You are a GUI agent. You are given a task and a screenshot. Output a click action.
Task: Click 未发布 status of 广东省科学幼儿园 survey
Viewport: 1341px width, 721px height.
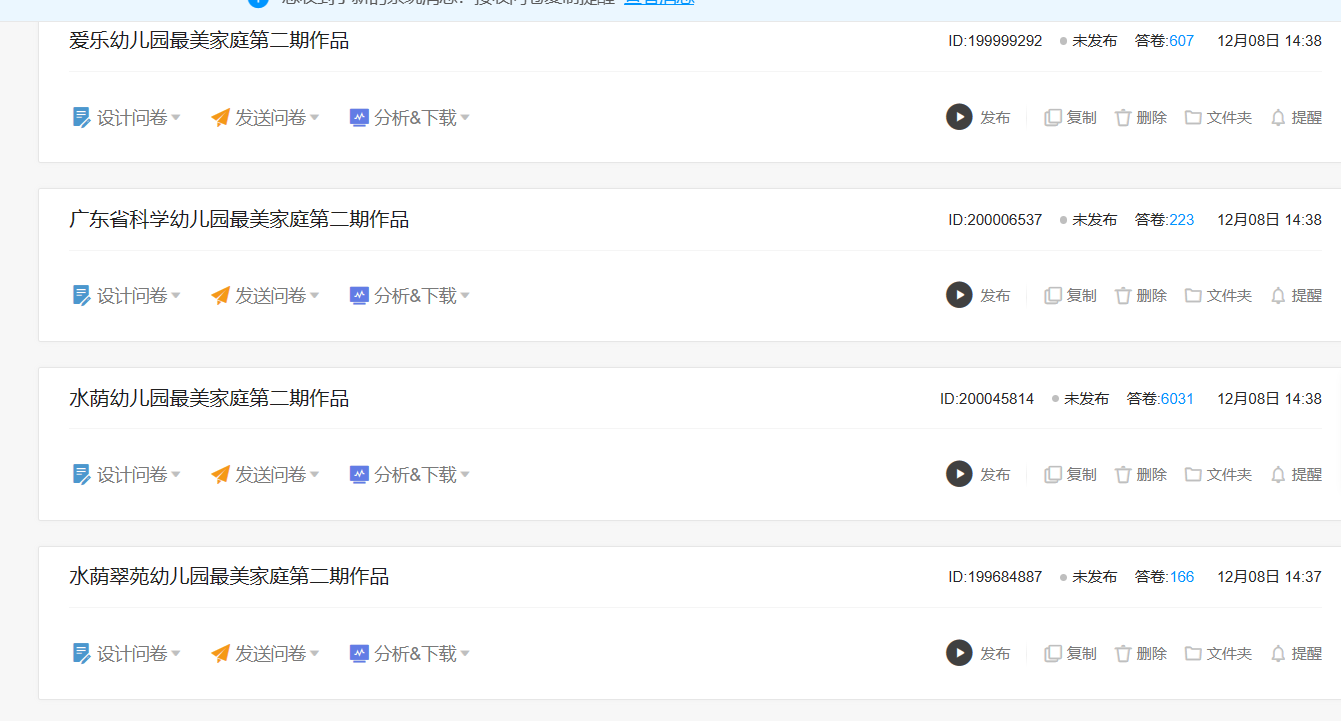click(x=1094, y=220)
